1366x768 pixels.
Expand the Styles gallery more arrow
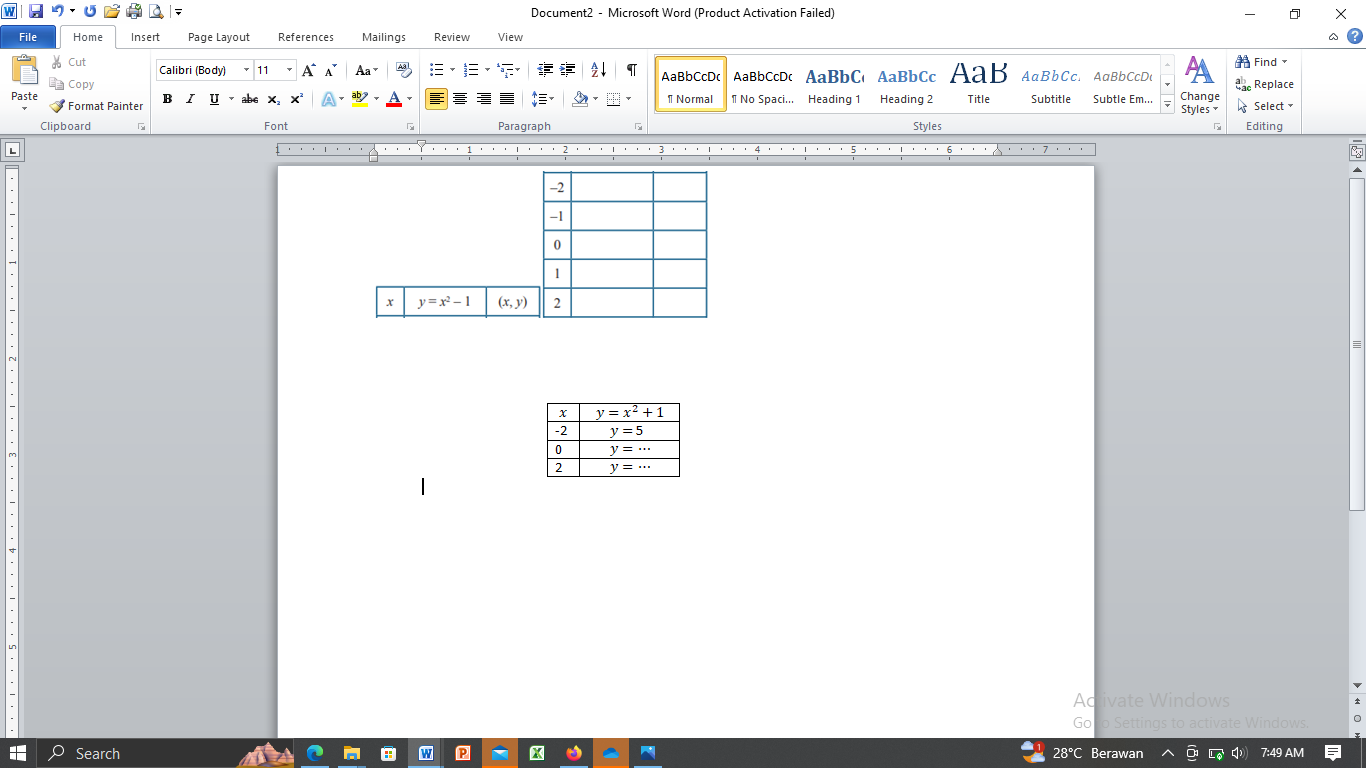click(x=1167, y=105)
